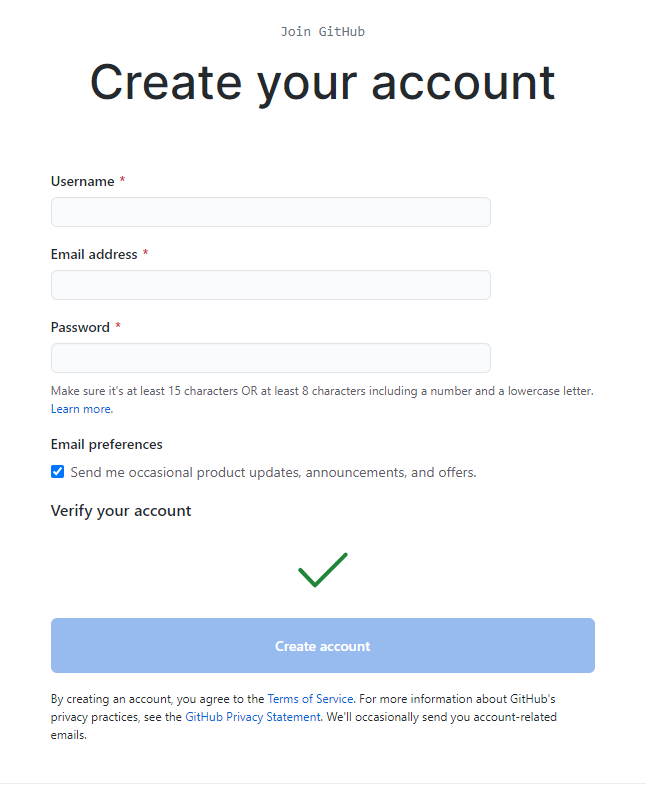The image size is (646, 786).
Task: Click the 'Create your account' heading
Action: [x=323, y=83]
